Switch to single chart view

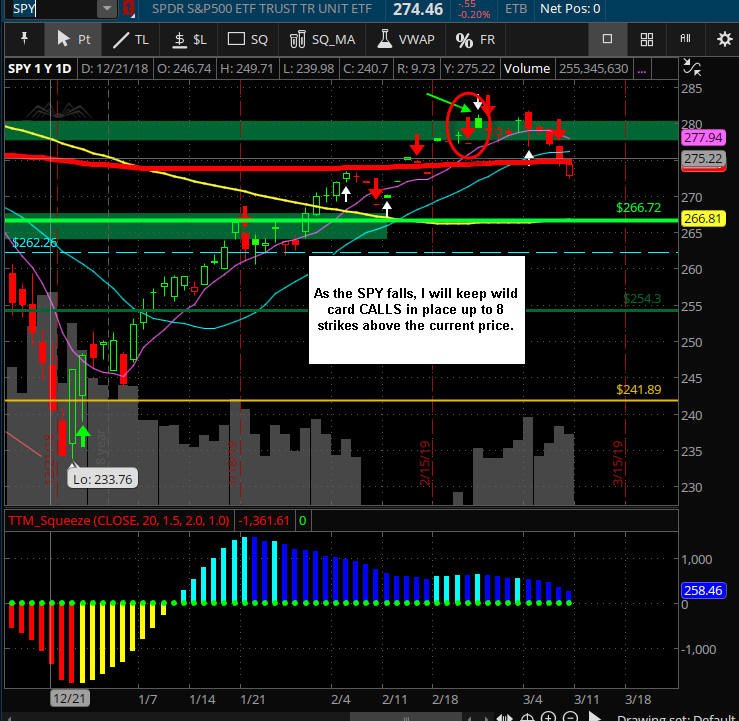[608, 39]
